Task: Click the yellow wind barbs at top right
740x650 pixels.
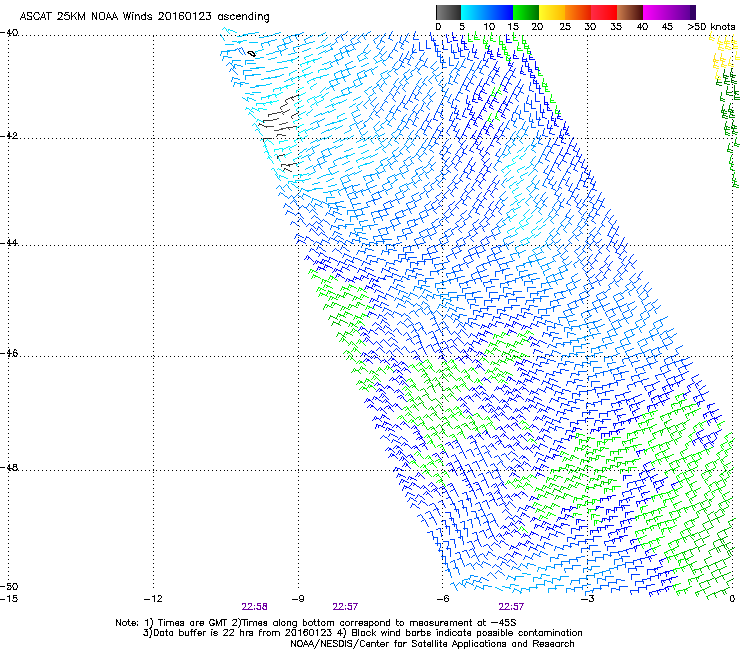Action: (x=722, y=54)
